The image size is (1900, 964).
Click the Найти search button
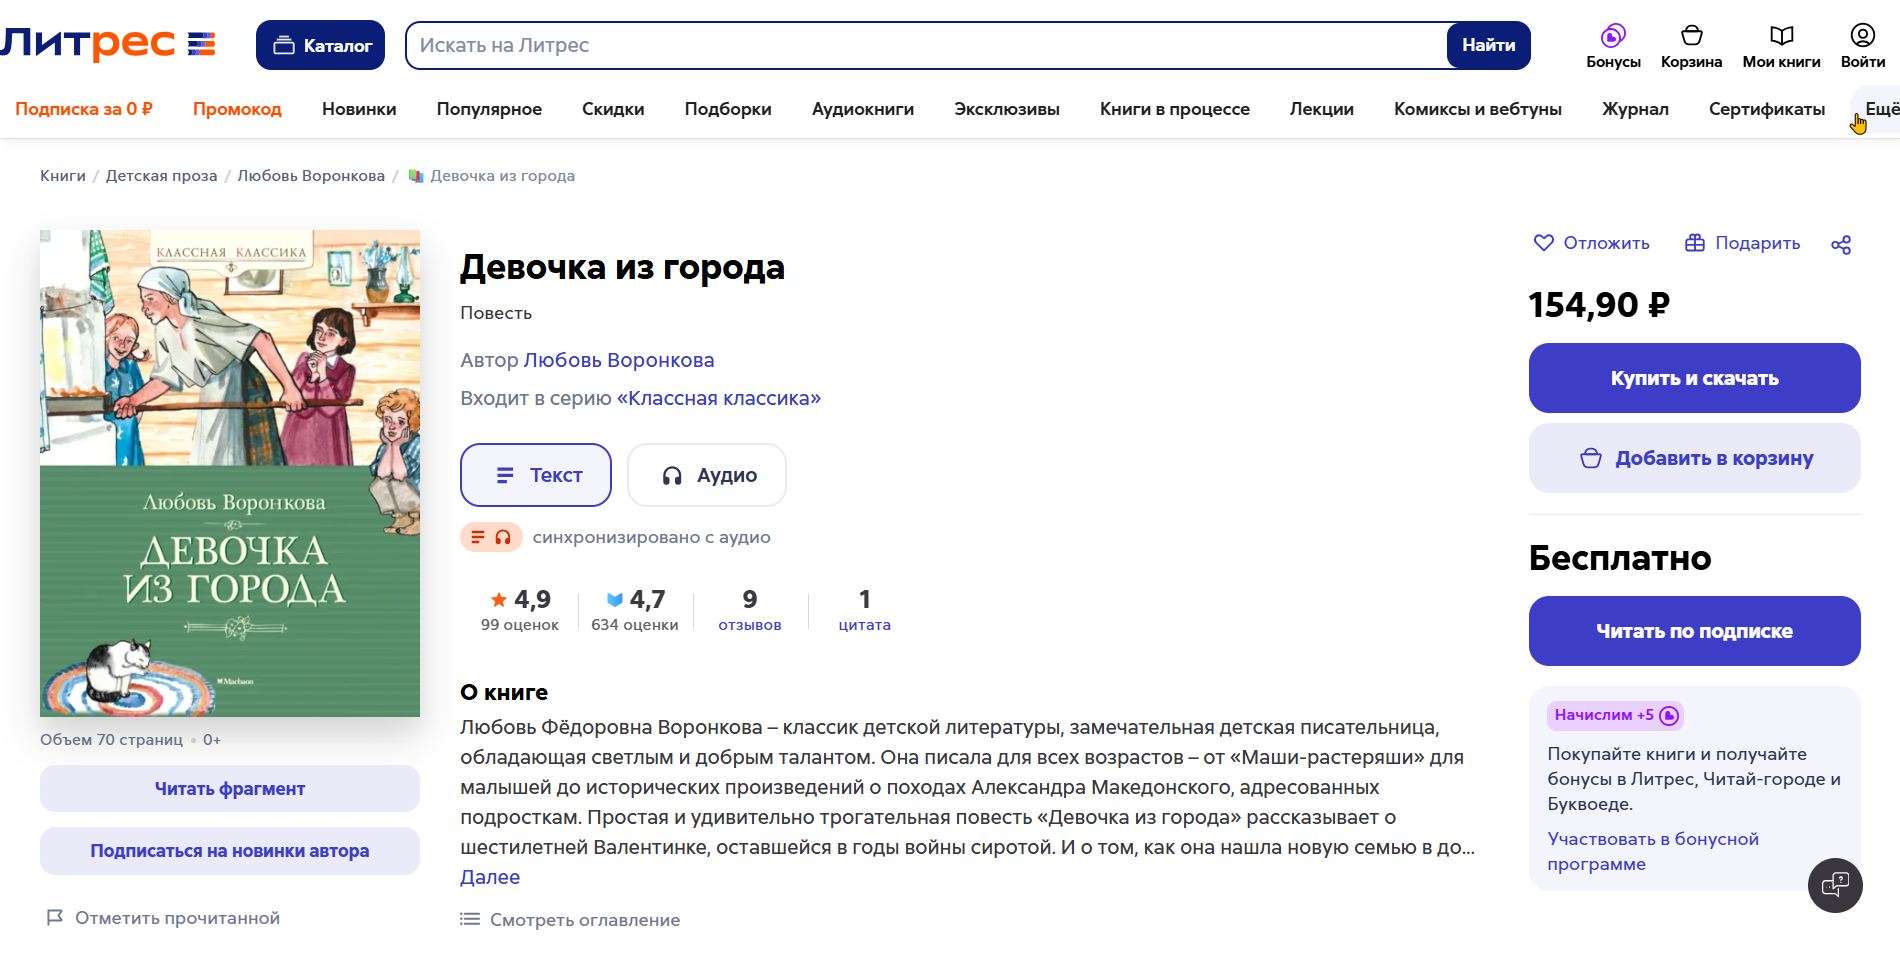[x=1488, y=45]
